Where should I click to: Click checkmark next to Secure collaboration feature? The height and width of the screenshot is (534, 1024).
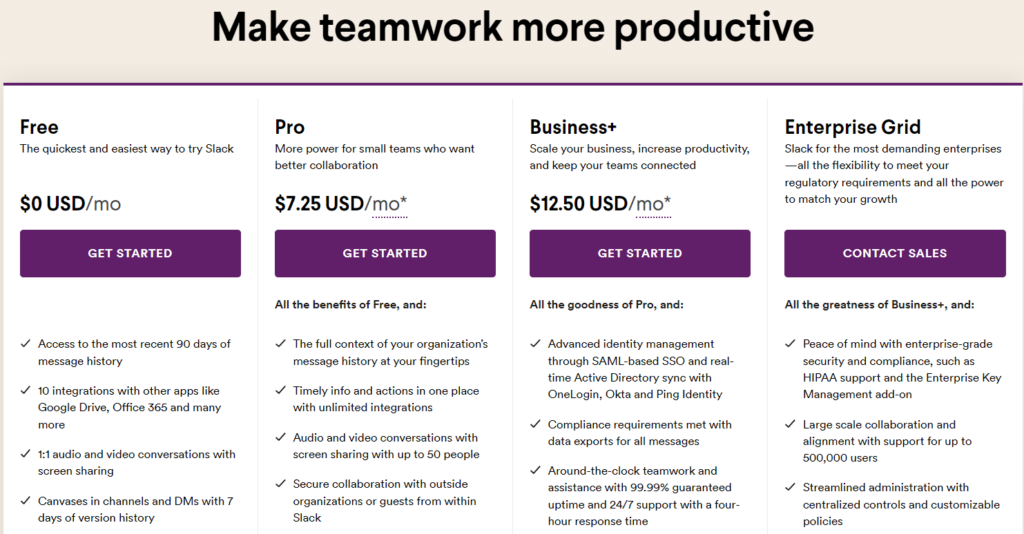[280, 484]
